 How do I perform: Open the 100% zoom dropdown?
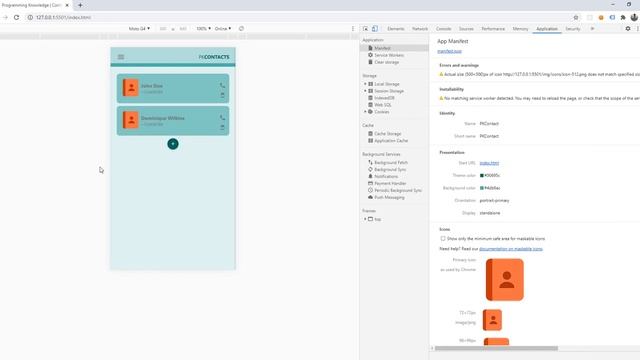[204, 29]
